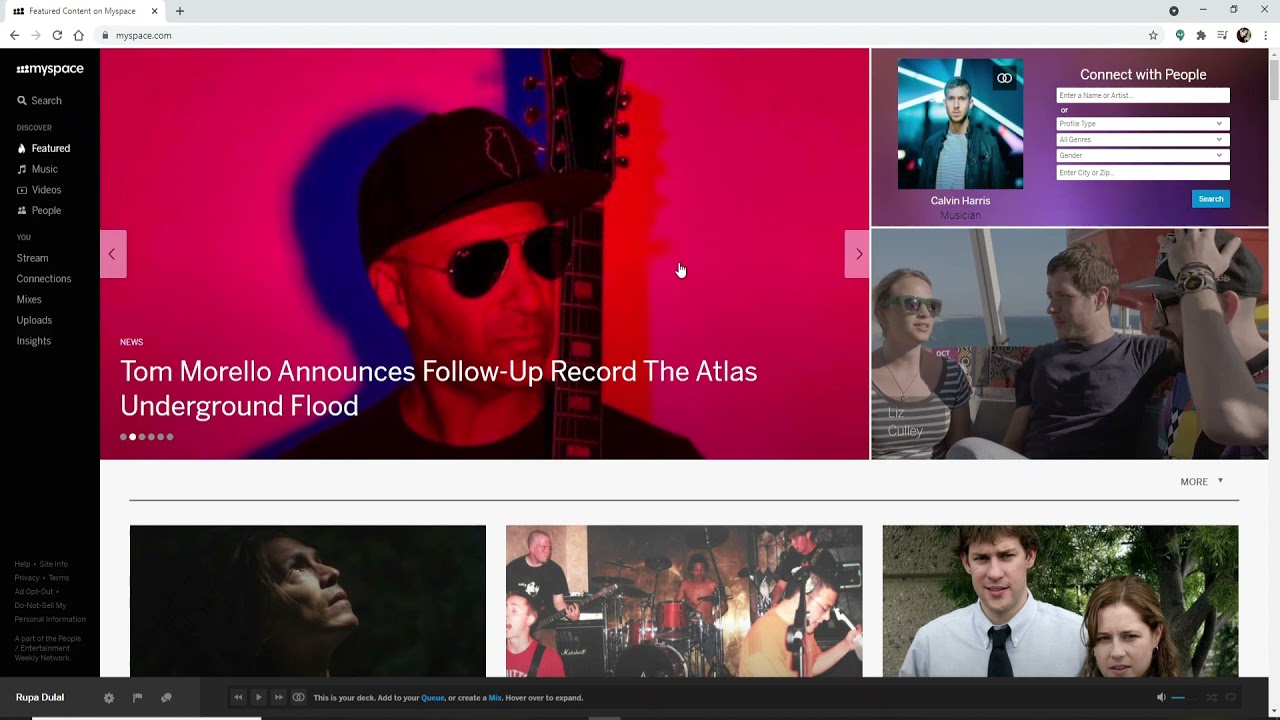
Task: Connect with Calvin Harris icon
Action: click(x=1005, y=78)
